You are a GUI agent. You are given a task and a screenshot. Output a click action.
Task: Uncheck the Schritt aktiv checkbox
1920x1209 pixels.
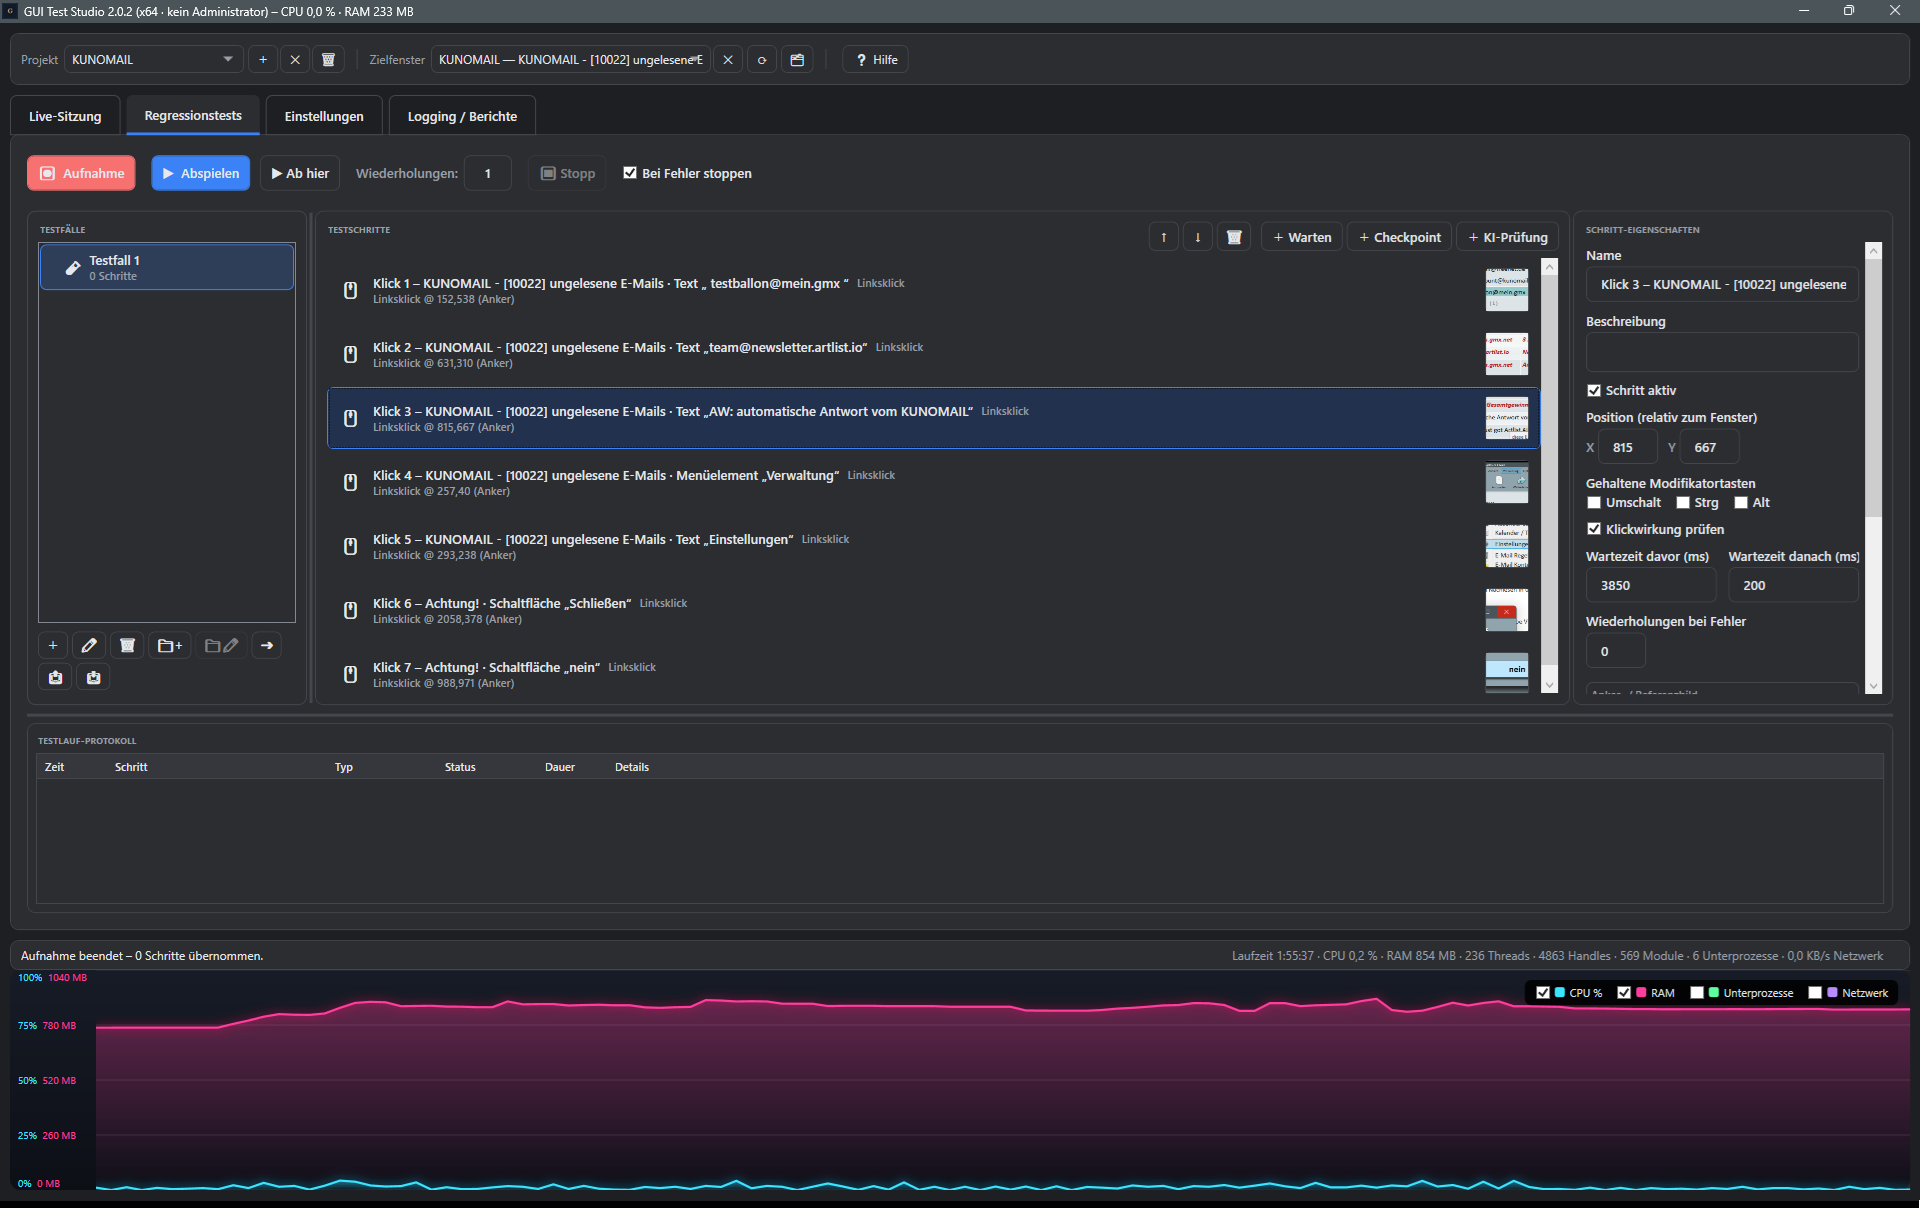[x=1594, y=390]
